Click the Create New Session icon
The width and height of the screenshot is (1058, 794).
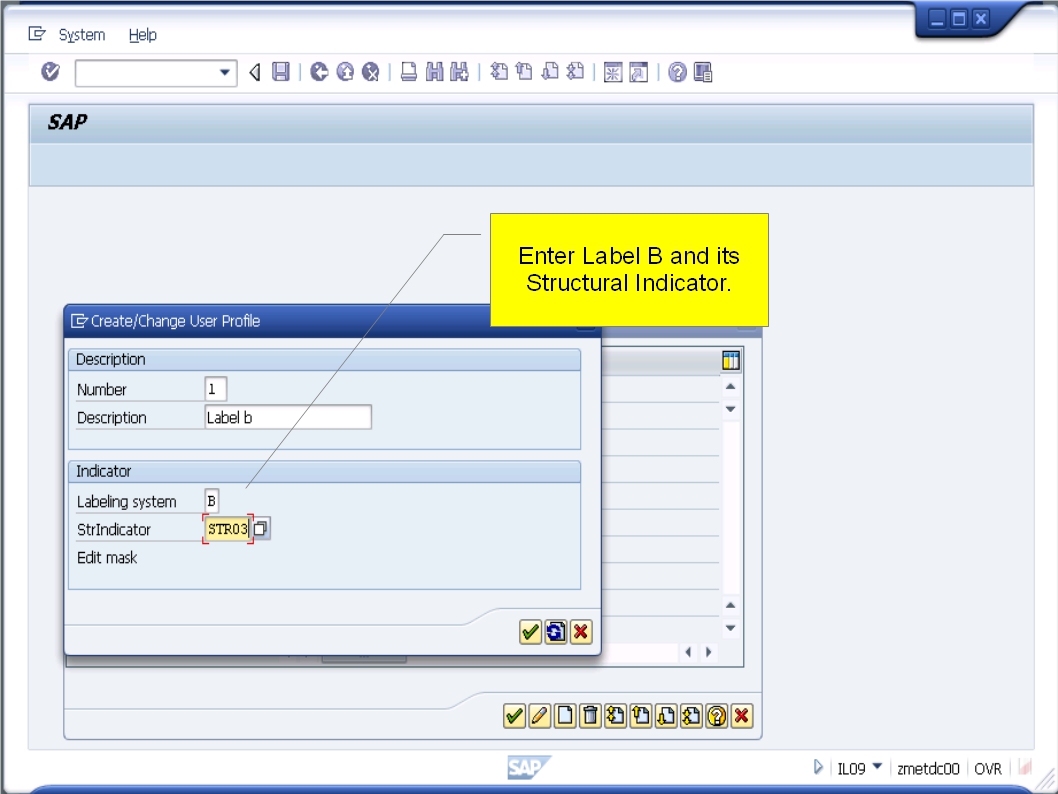(x=497, y=71)
